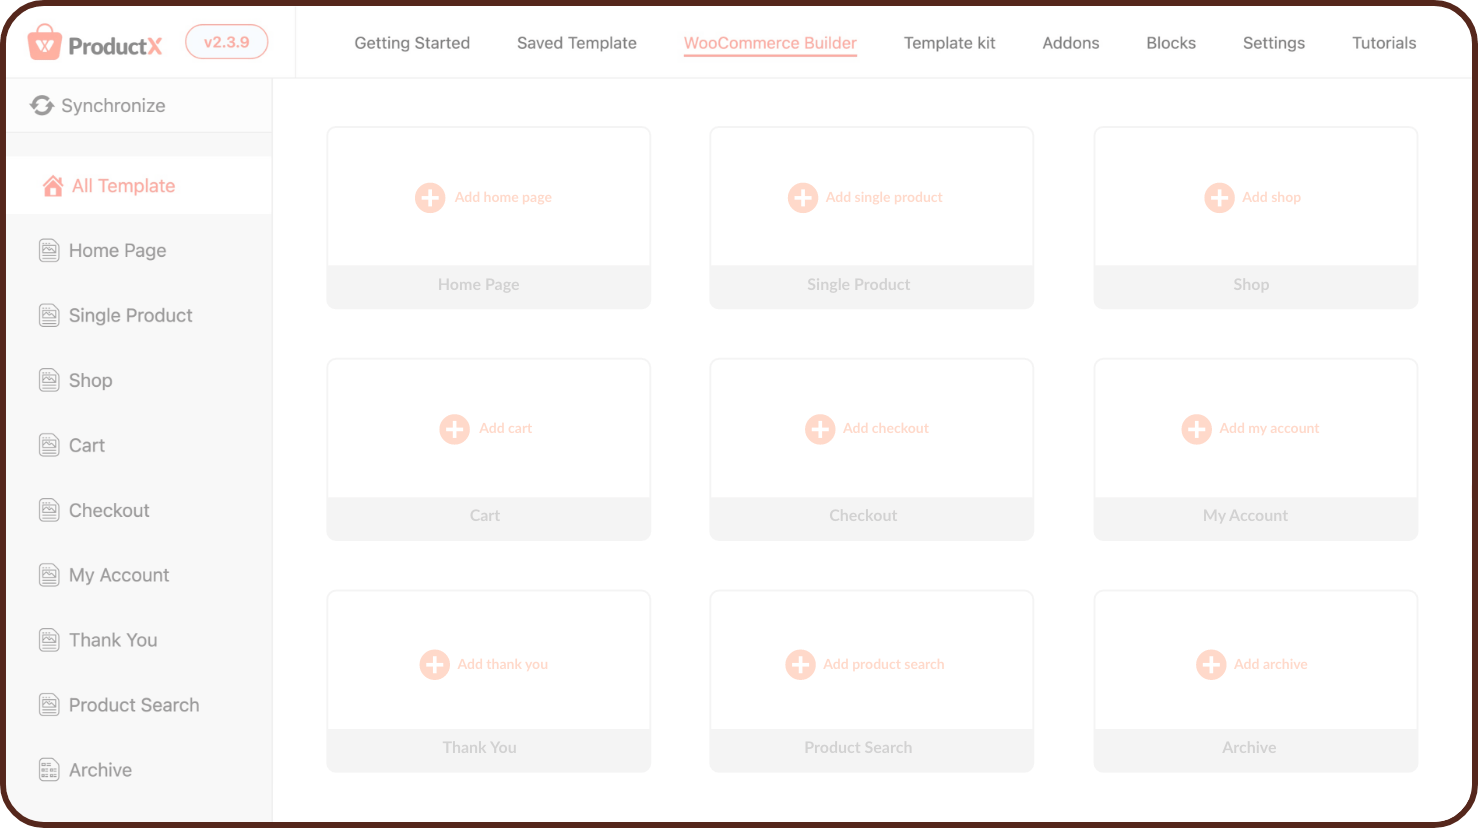This screenshot has height=828, width=1478.
Task: Click the plus icon for Add checkout
Action: pos(820,429)
